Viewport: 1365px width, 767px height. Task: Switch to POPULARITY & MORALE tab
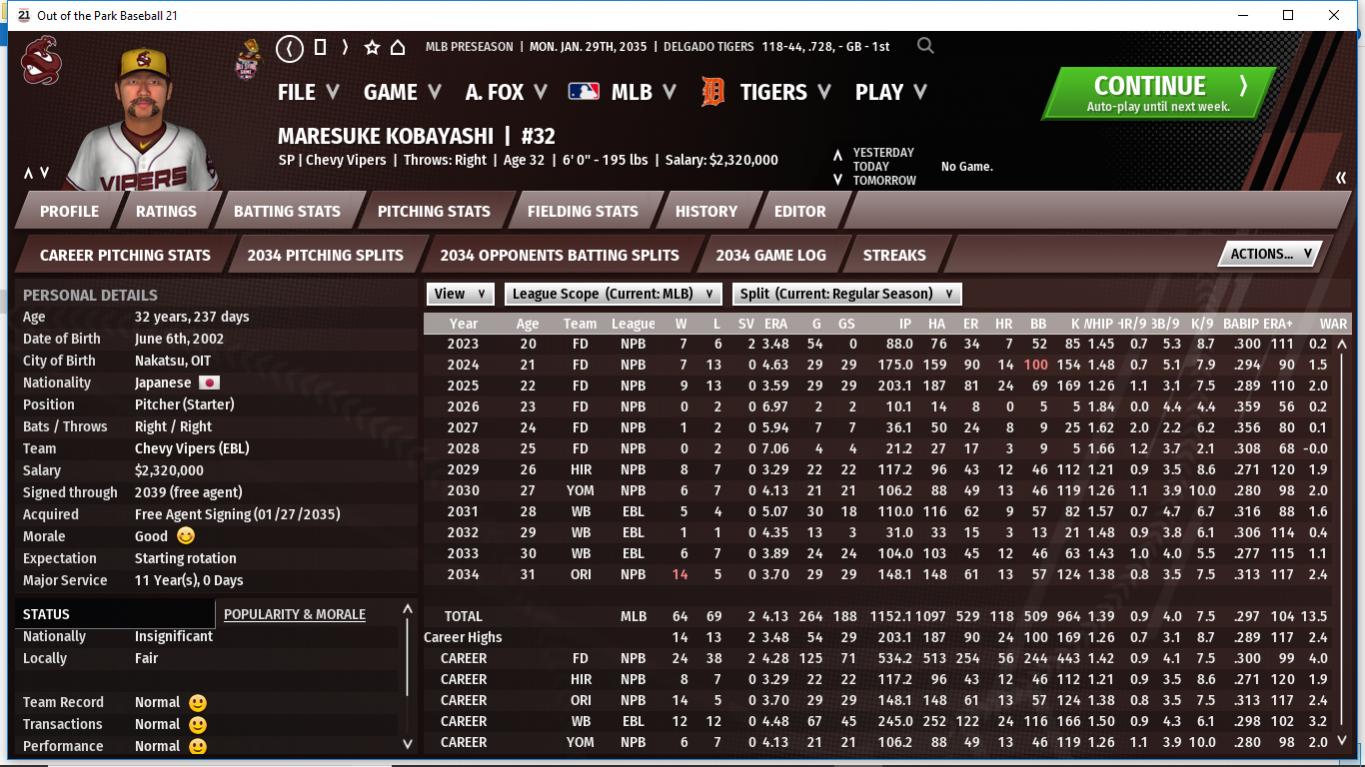pos(294,614)
